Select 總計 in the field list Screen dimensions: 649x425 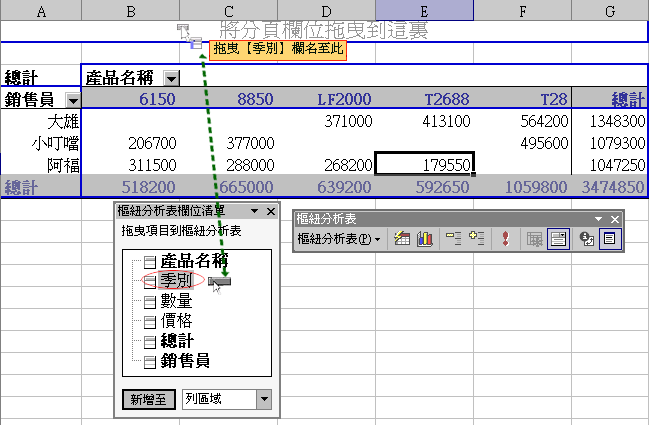pos(177,341)
